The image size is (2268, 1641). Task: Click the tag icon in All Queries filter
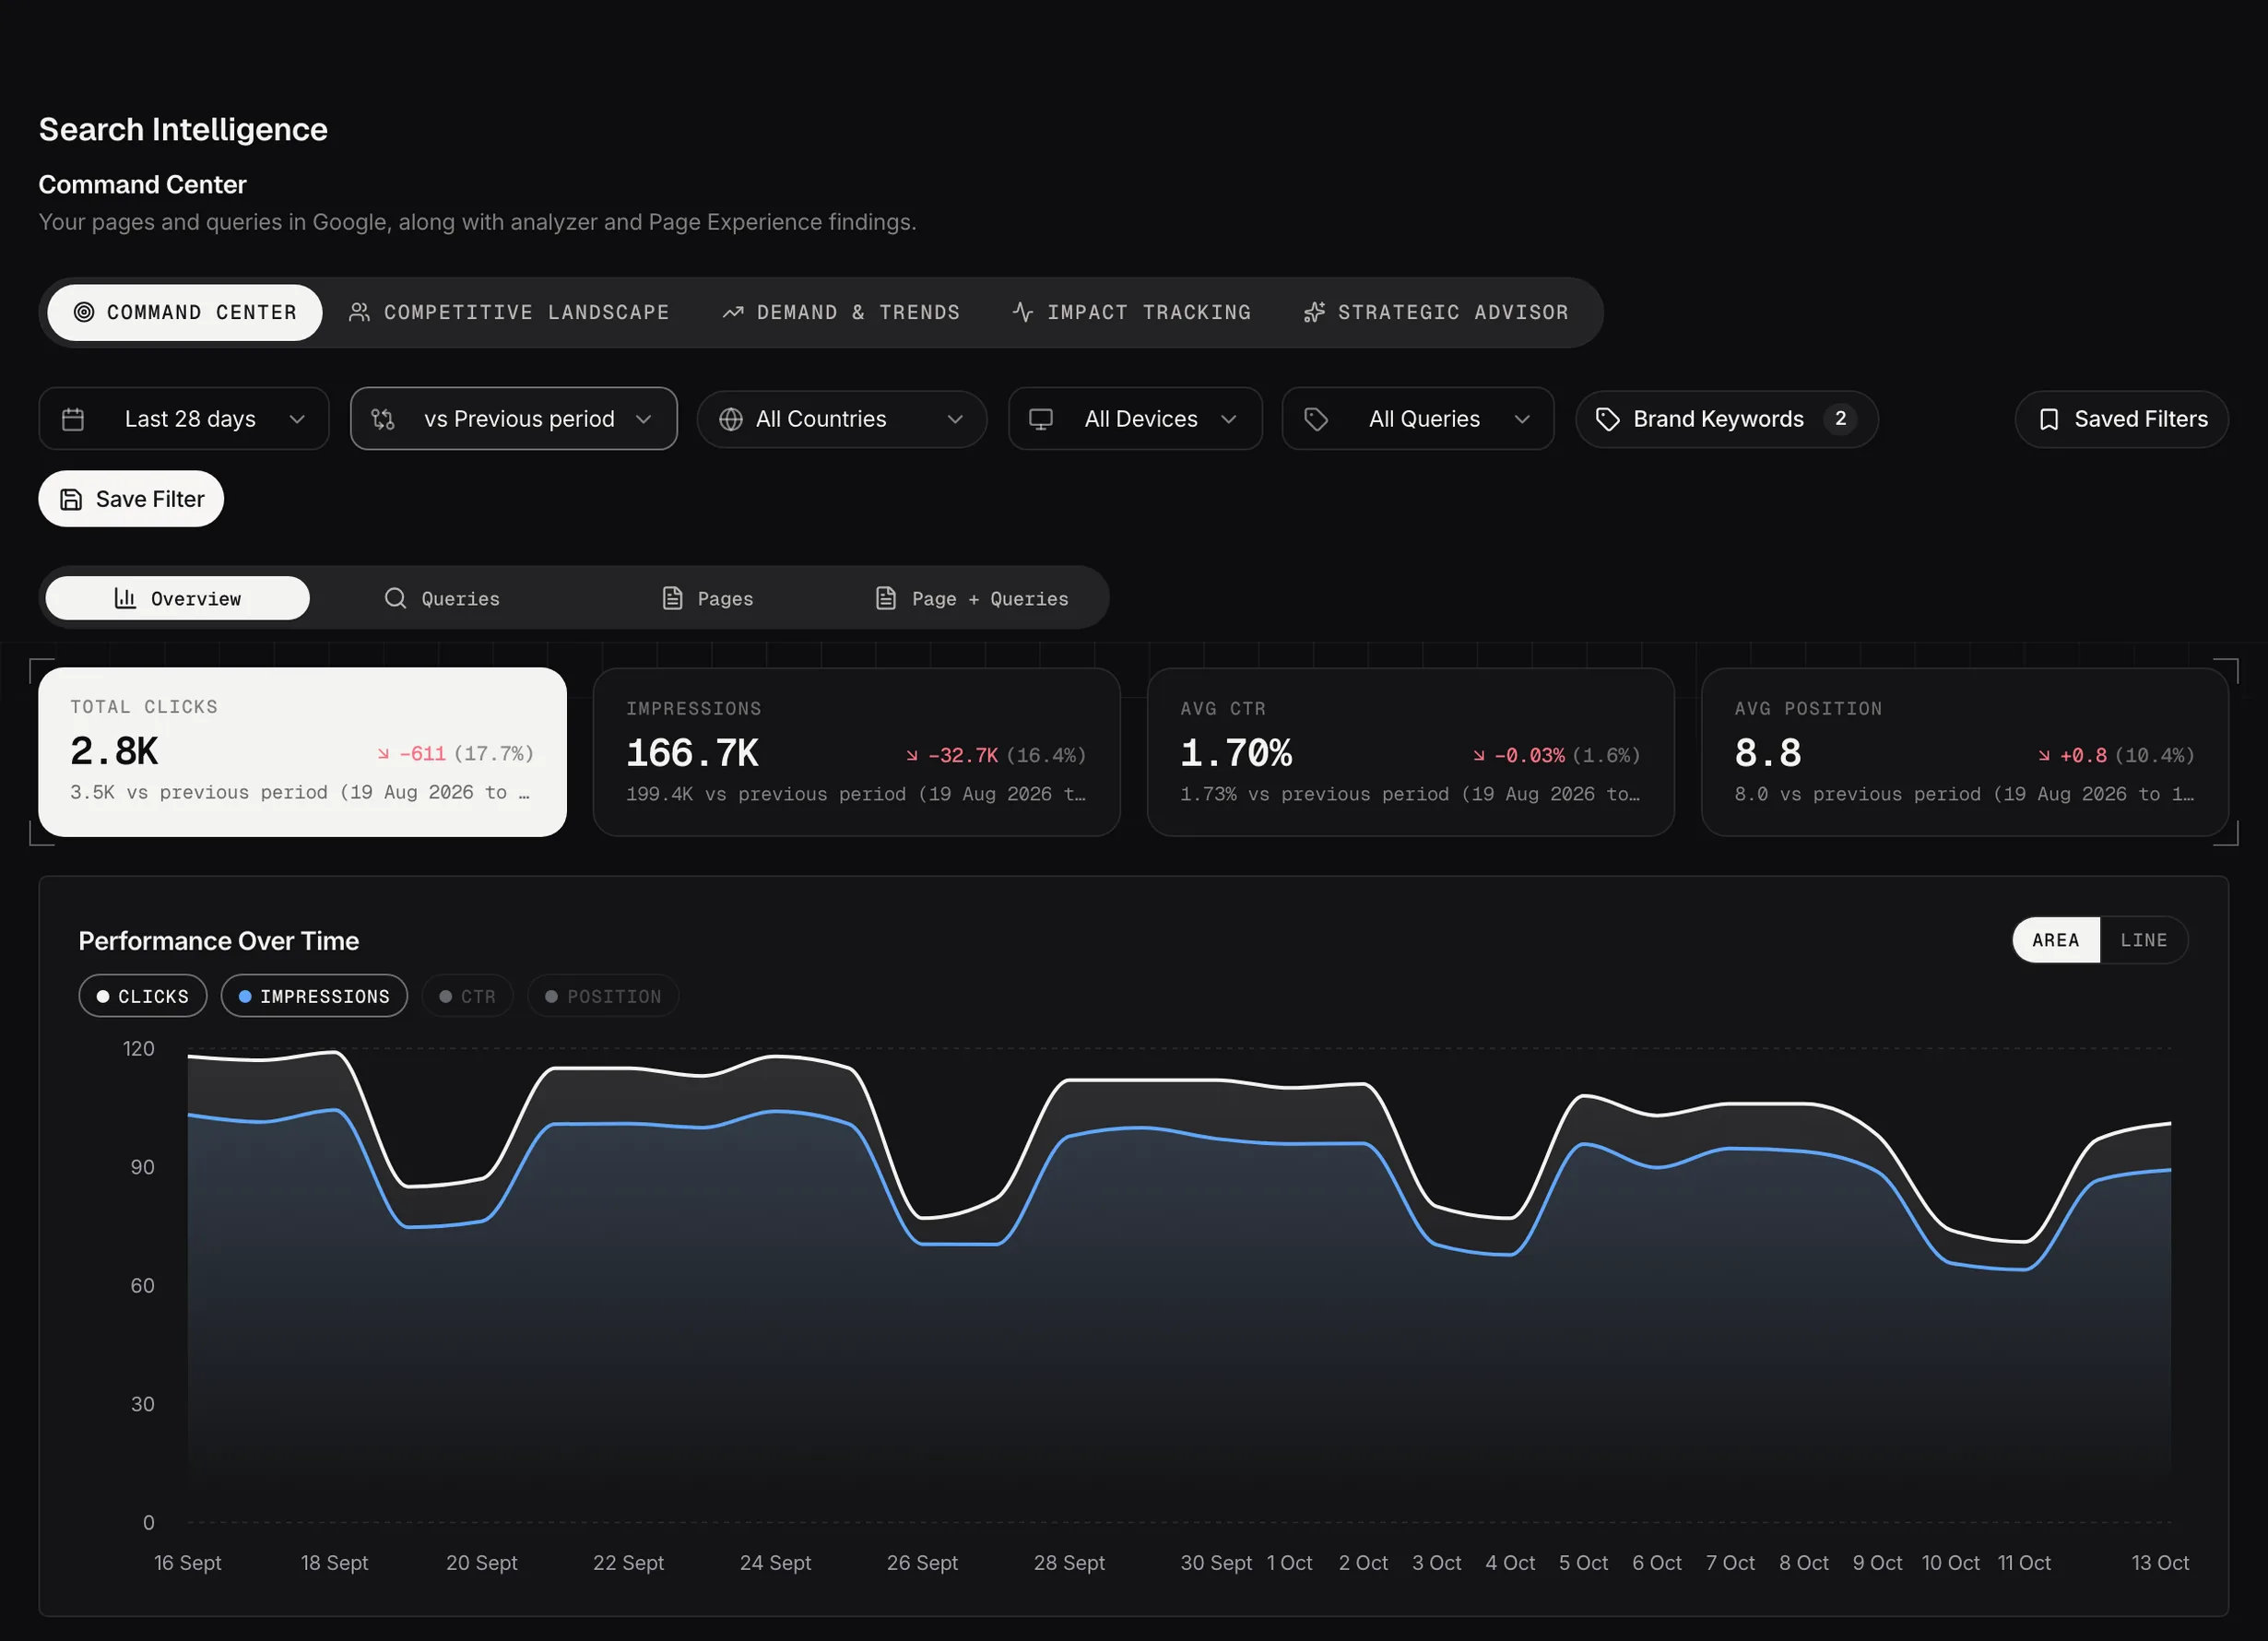(1316, 419)
